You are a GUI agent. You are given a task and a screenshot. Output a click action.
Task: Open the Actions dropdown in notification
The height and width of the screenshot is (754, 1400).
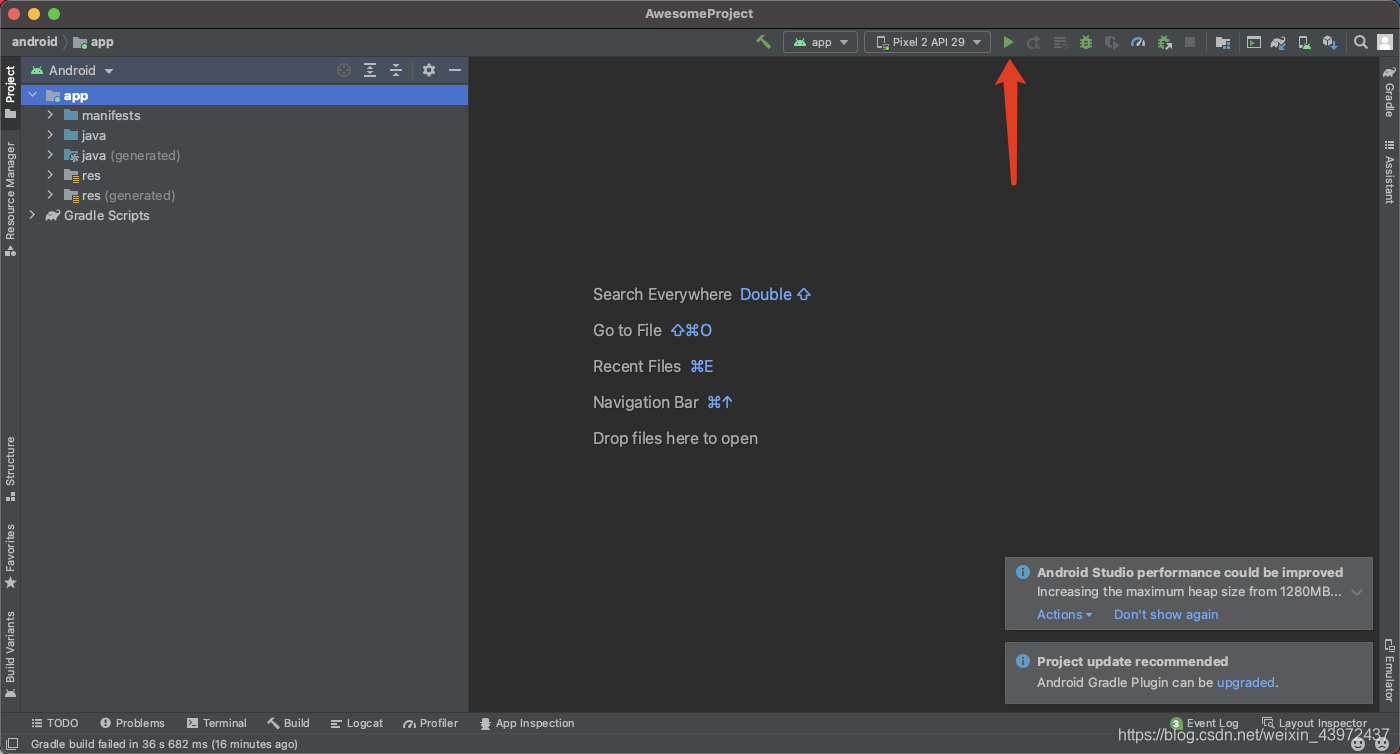[x=1064, y=615]
